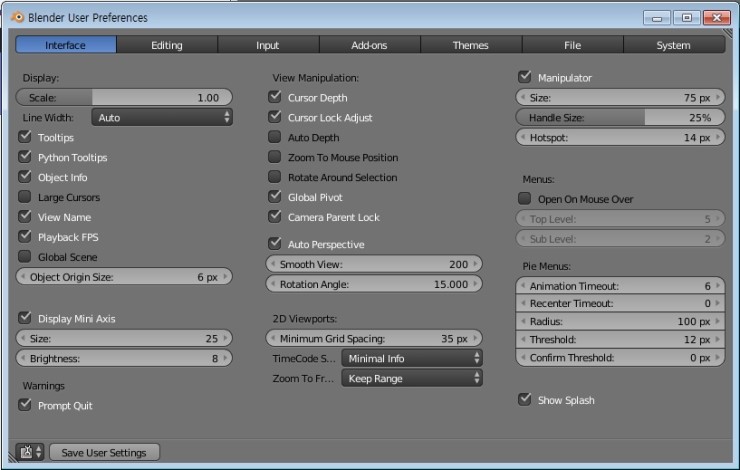Screen dimensions: 740x470
Task: Increase Manipulator Size with right arrow
Action: pos(718,97)
